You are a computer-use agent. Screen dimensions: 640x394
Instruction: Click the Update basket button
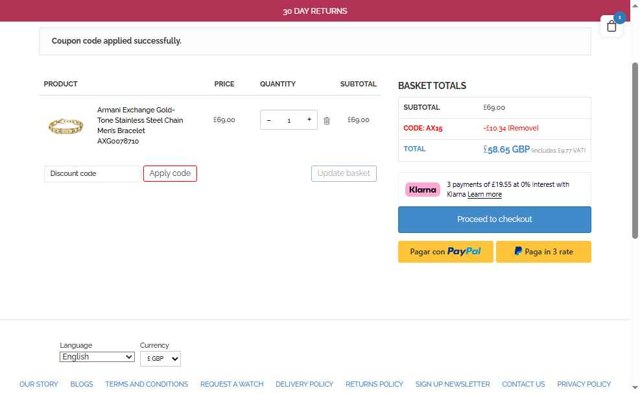tap(344, 174)
